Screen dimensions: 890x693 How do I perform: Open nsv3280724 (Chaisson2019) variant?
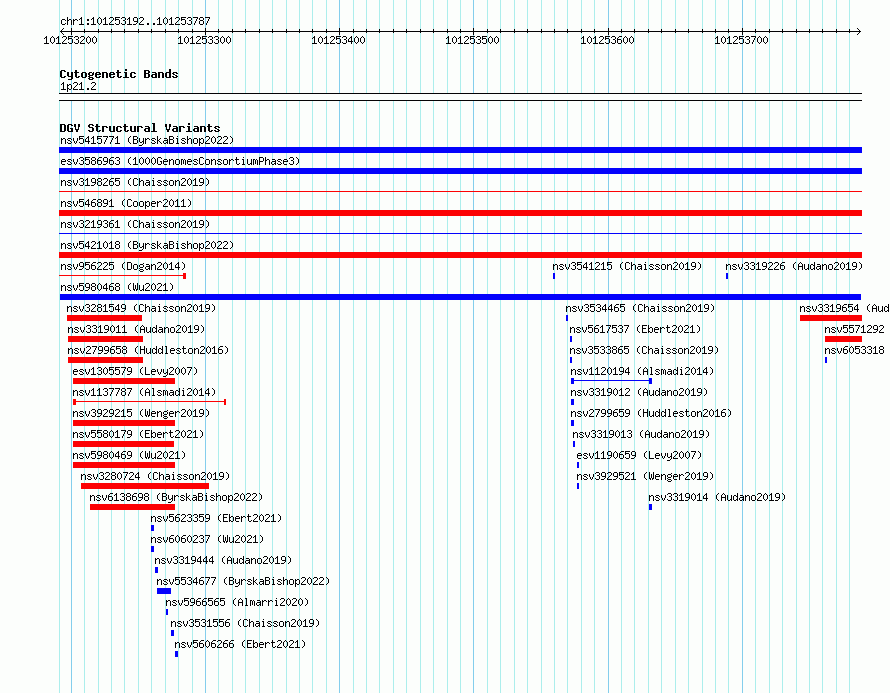click(155, 476)
